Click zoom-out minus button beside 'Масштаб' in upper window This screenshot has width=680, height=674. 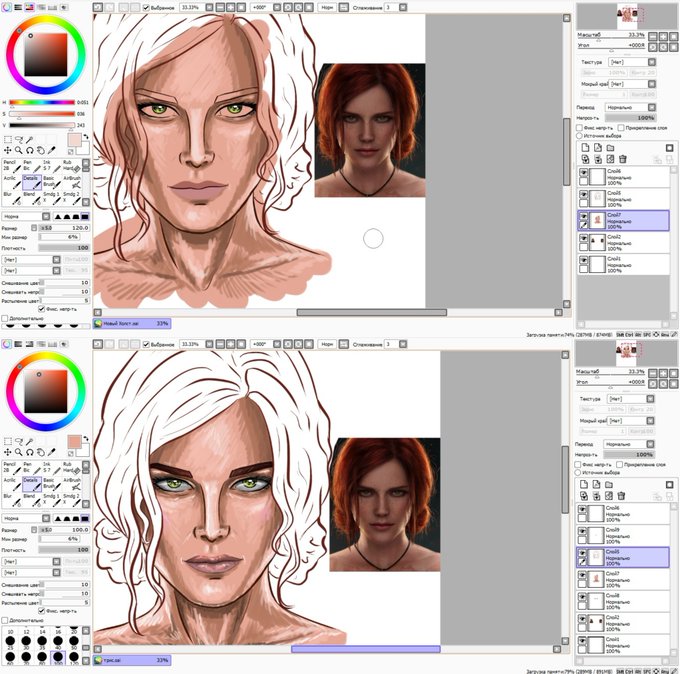tap(652, 37)
